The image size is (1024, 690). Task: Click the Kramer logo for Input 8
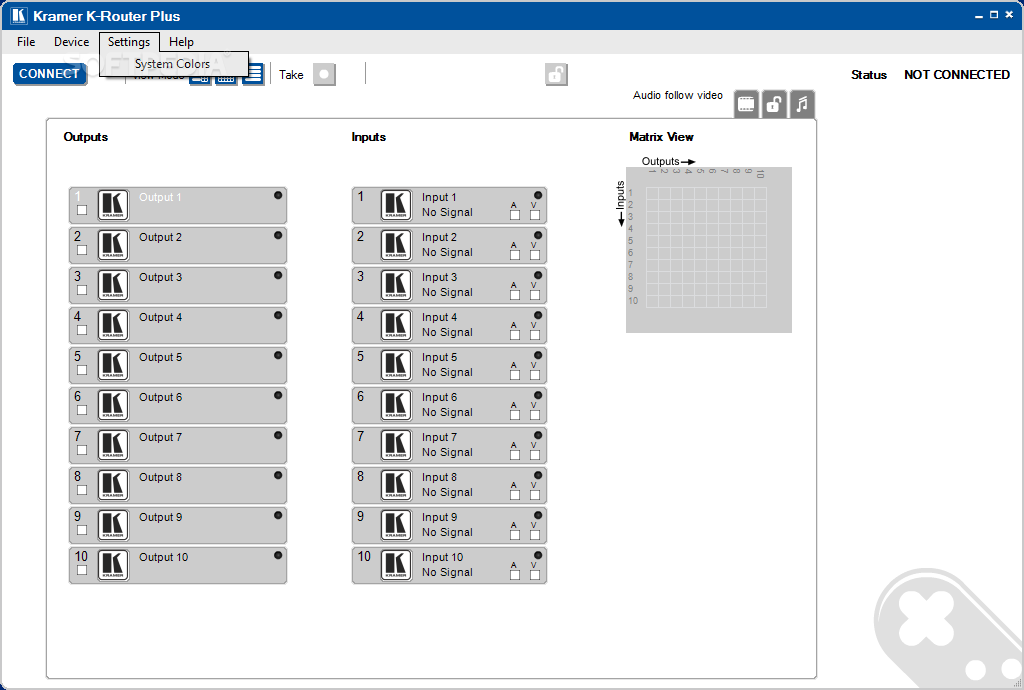[x=396, y=485]
